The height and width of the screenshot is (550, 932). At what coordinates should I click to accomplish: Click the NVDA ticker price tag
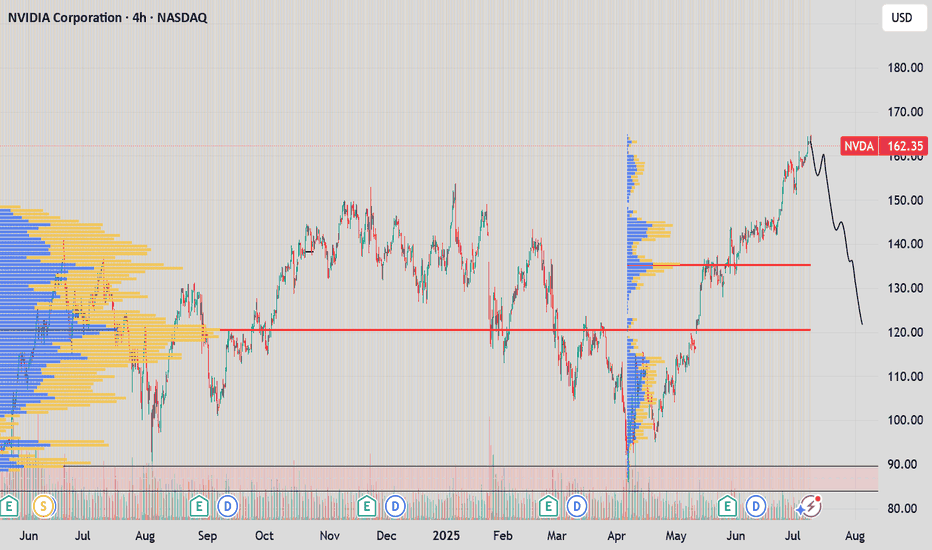pos(859,146)
